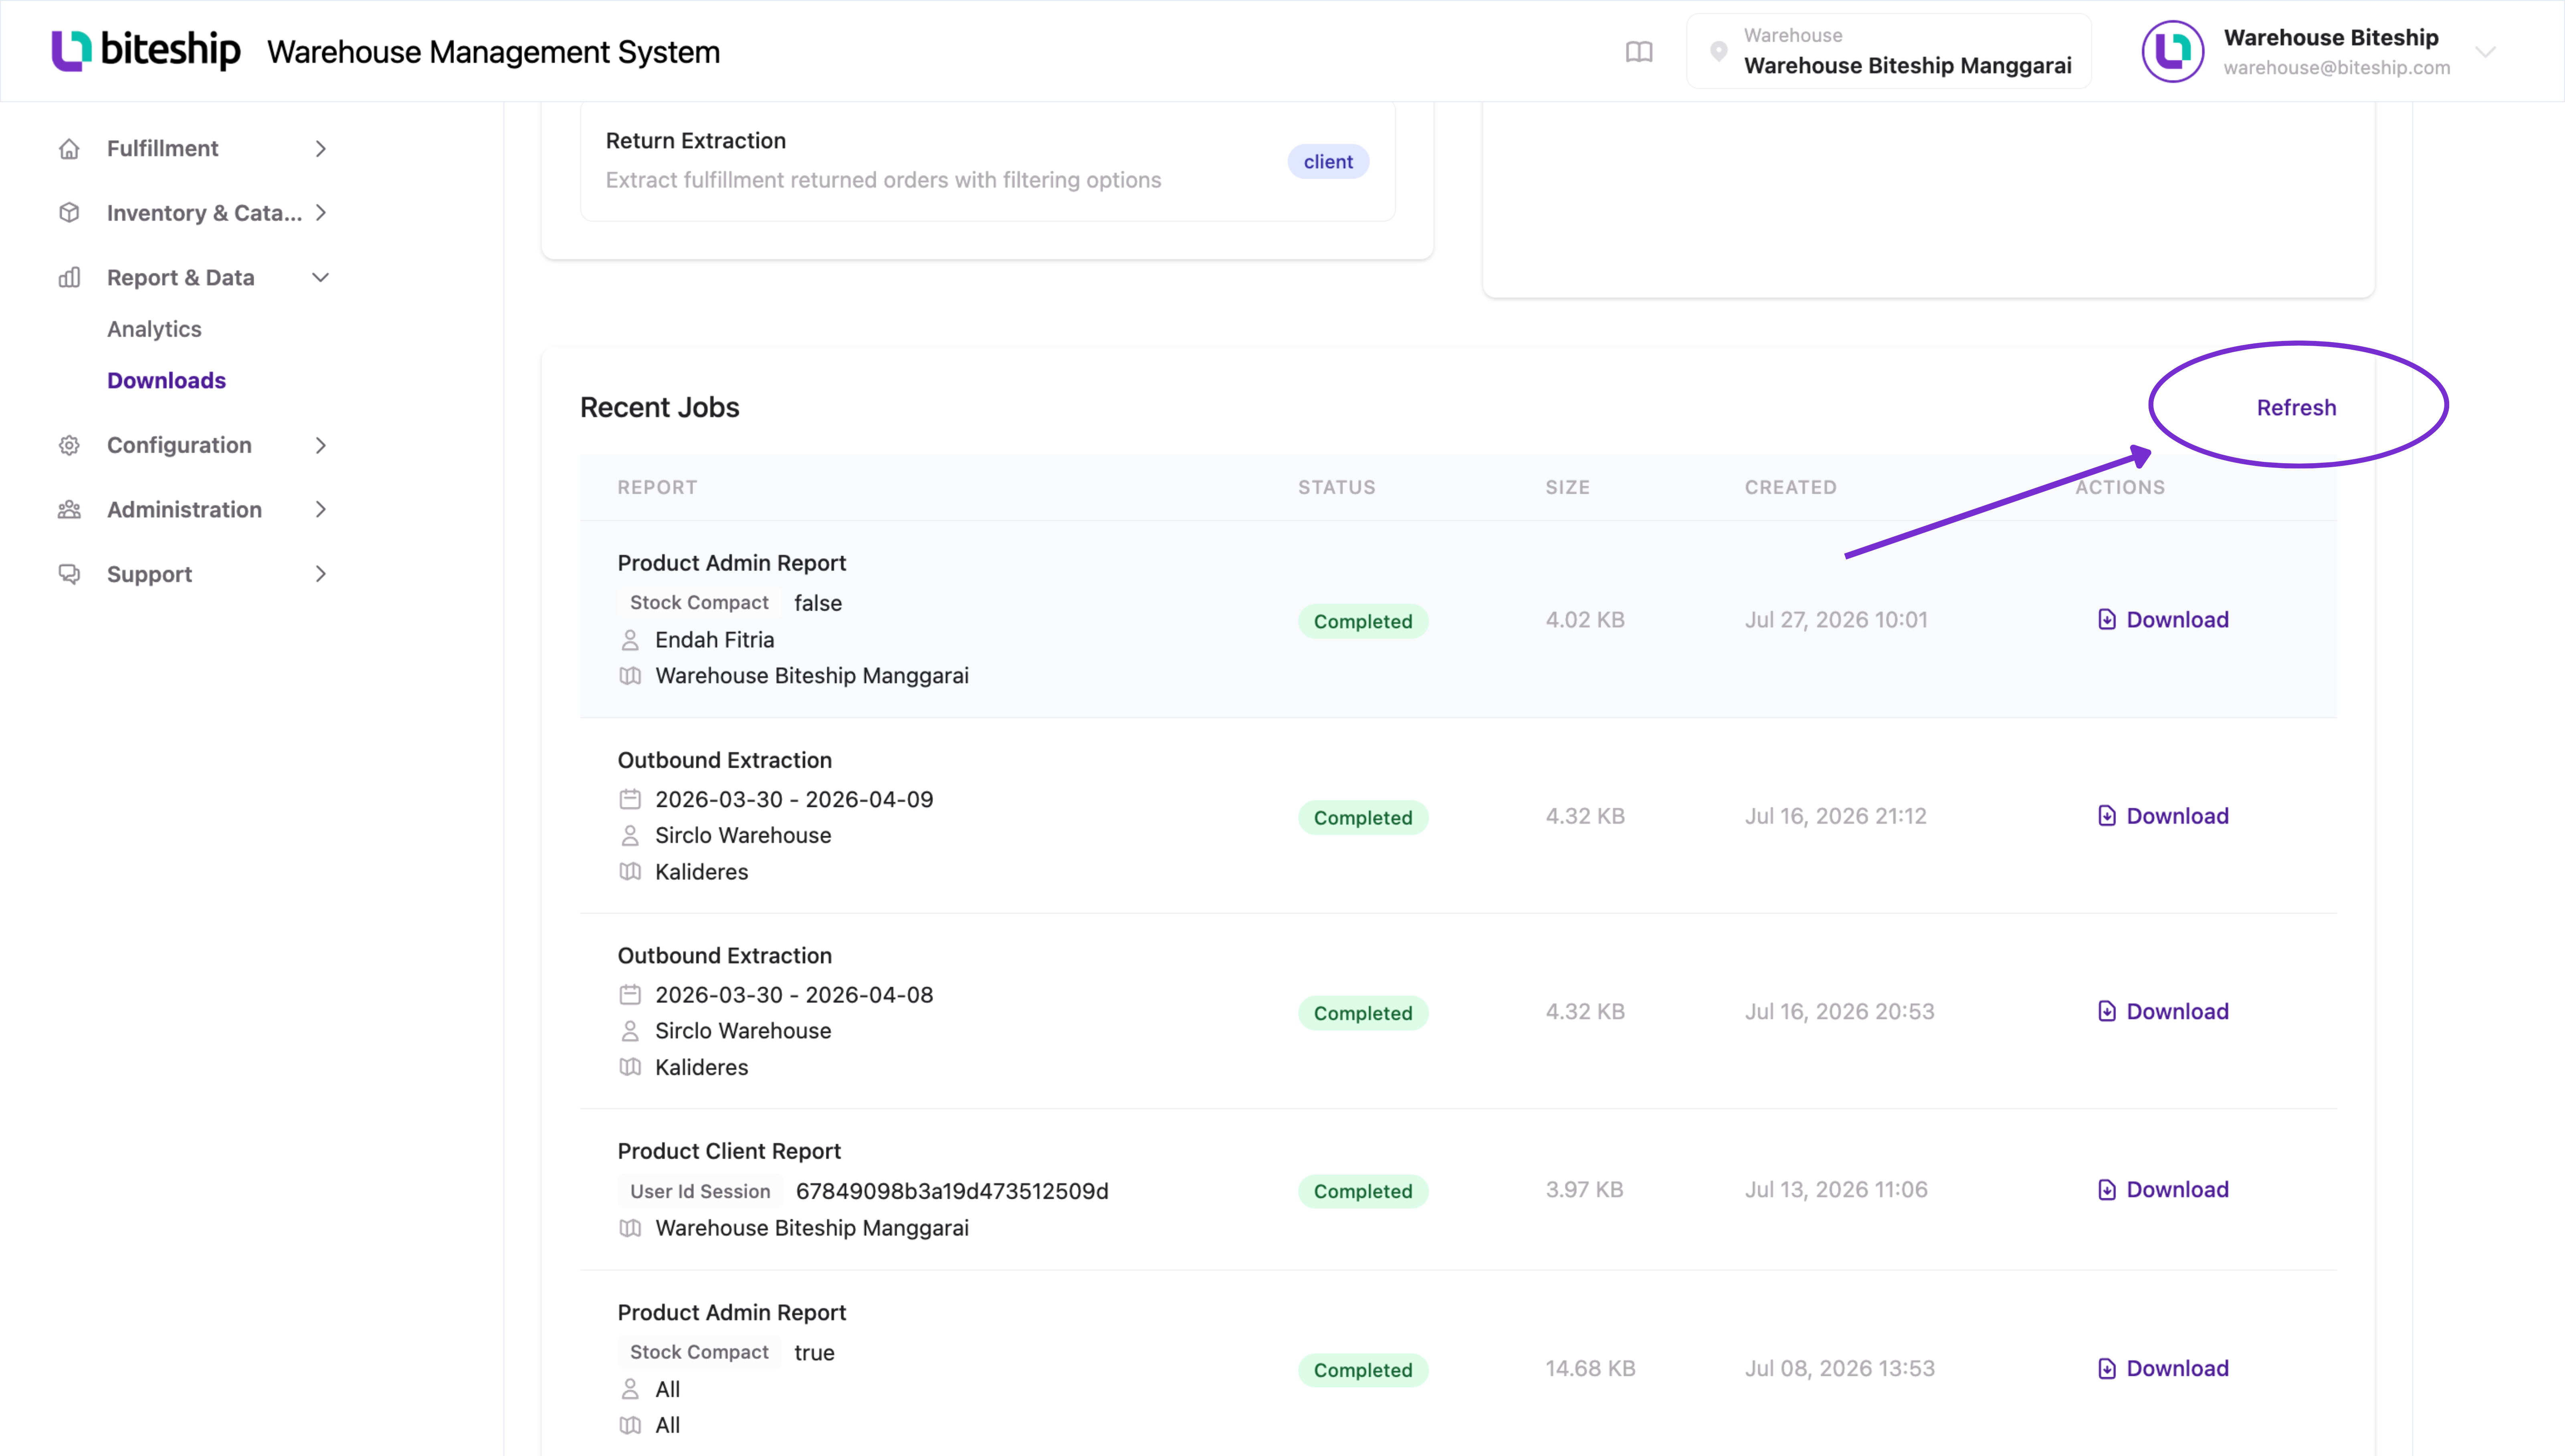Select Configuration in the sidebar

point(179,445)
